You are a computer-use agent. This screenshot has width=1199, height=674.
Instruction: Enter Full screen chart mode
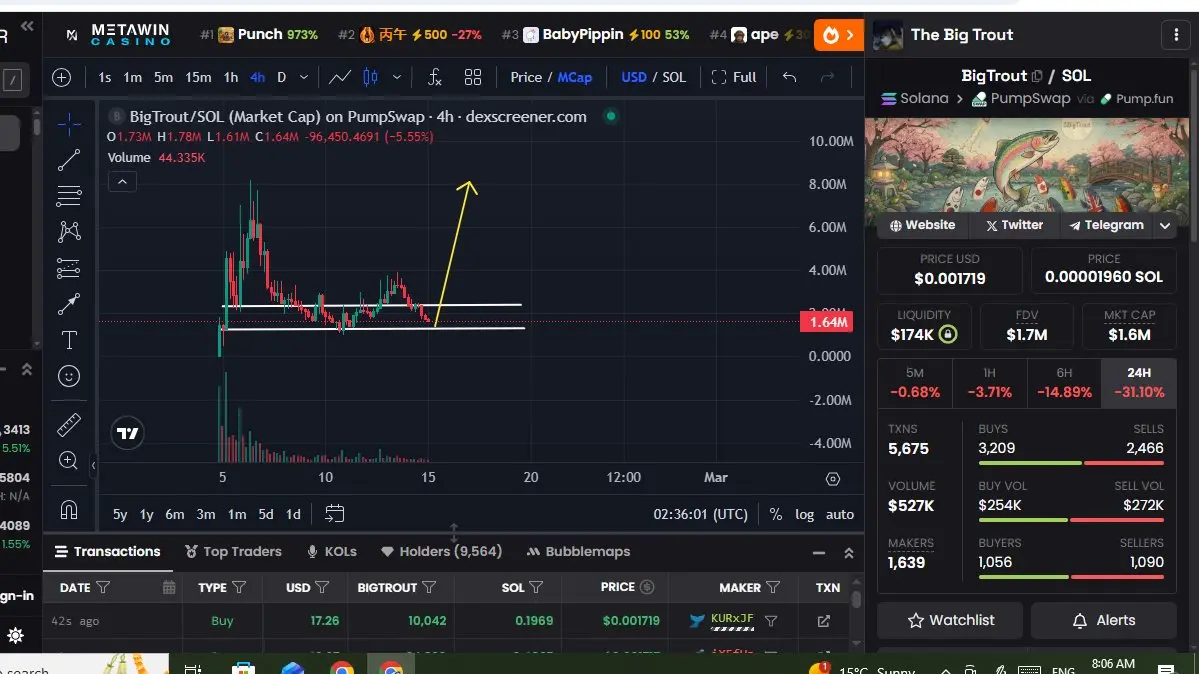tap(733, 77)
